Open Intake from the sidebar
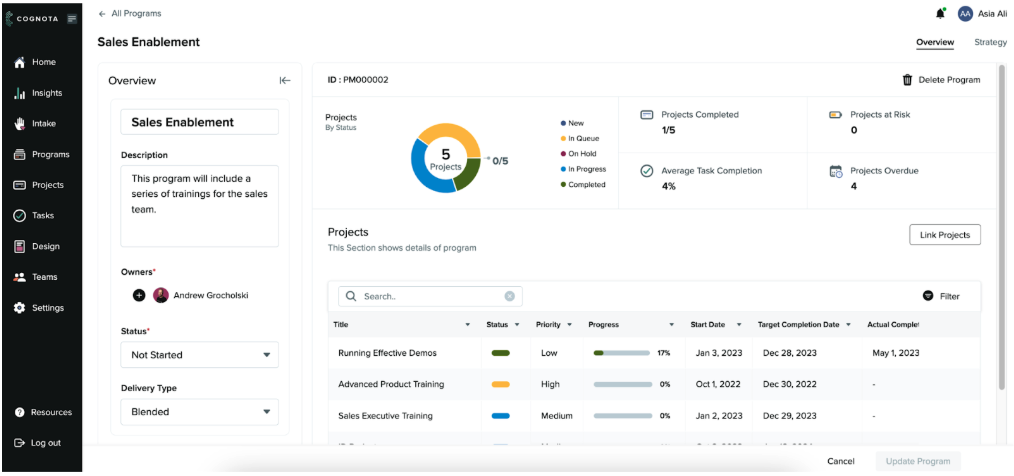Viewport: 1014px width, 476px height. click(x=43, y=124)
